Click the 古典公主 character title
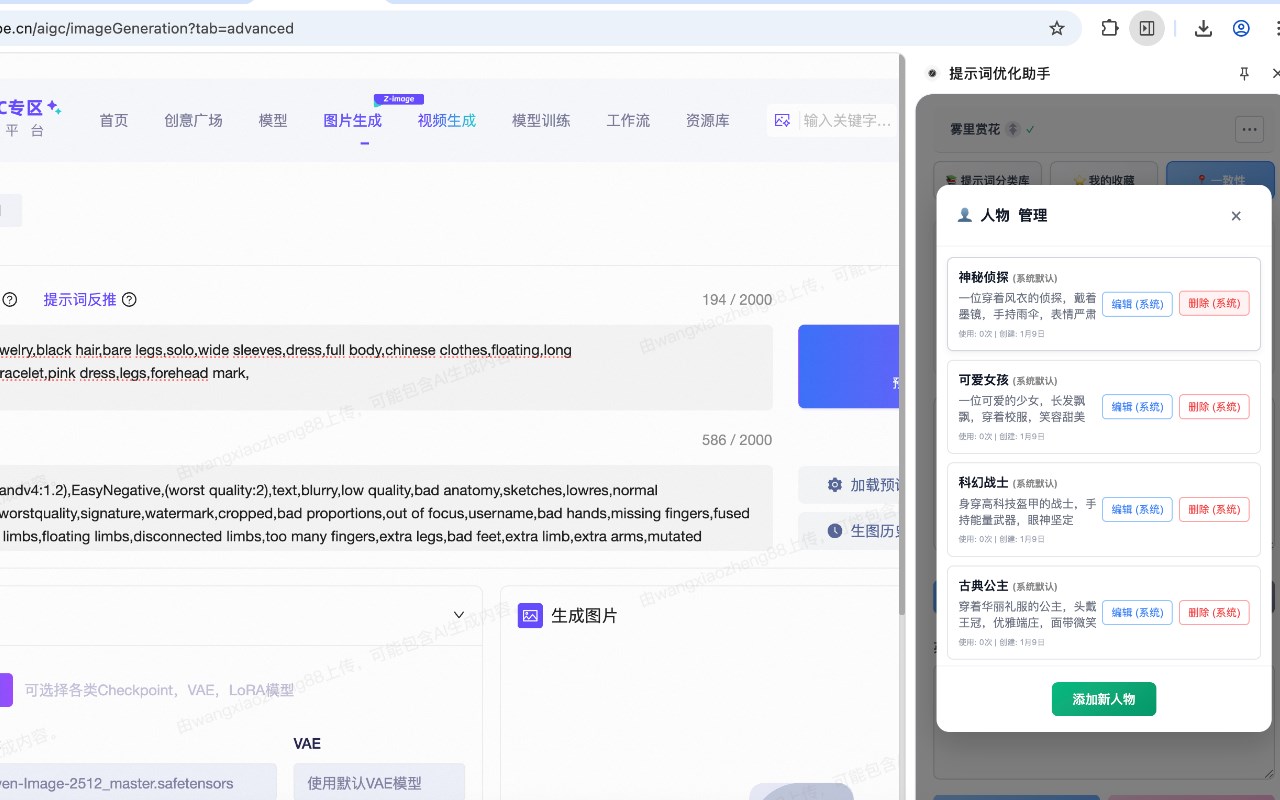 click(x=983, y=586)
